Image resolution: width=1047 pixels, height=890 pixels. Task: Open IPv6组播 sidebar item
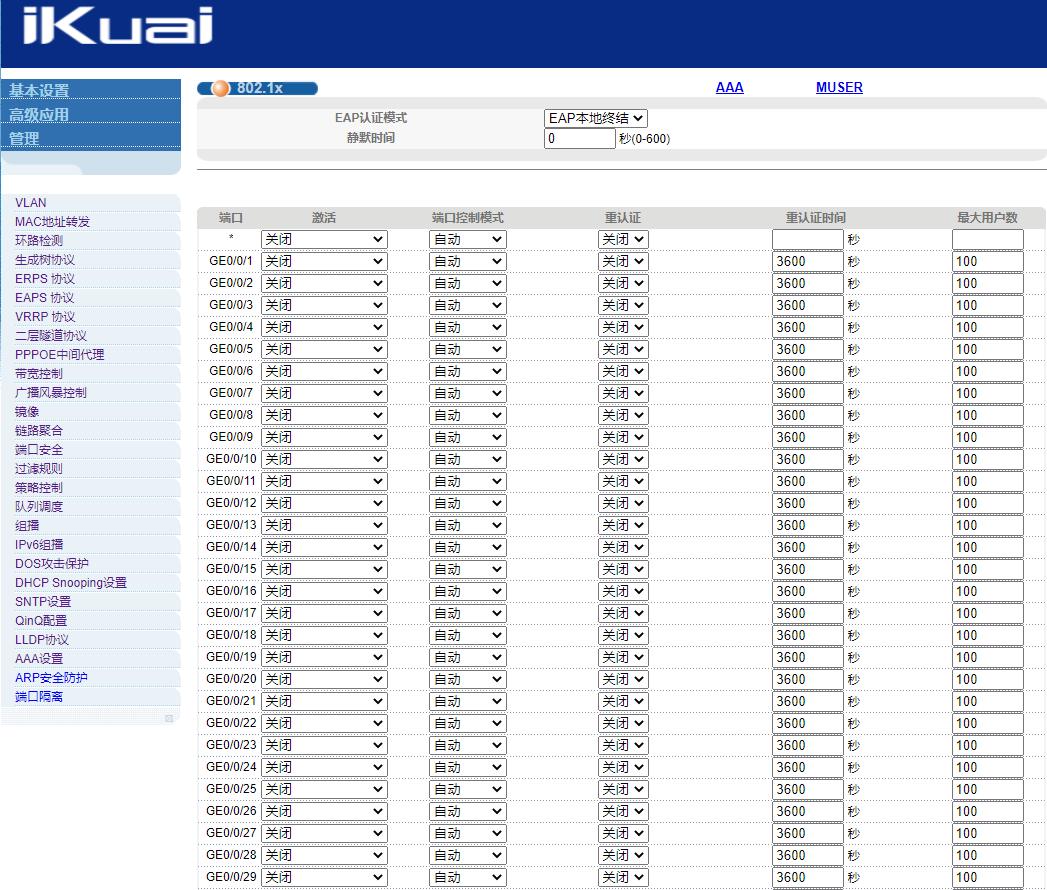tap(39, 545)
